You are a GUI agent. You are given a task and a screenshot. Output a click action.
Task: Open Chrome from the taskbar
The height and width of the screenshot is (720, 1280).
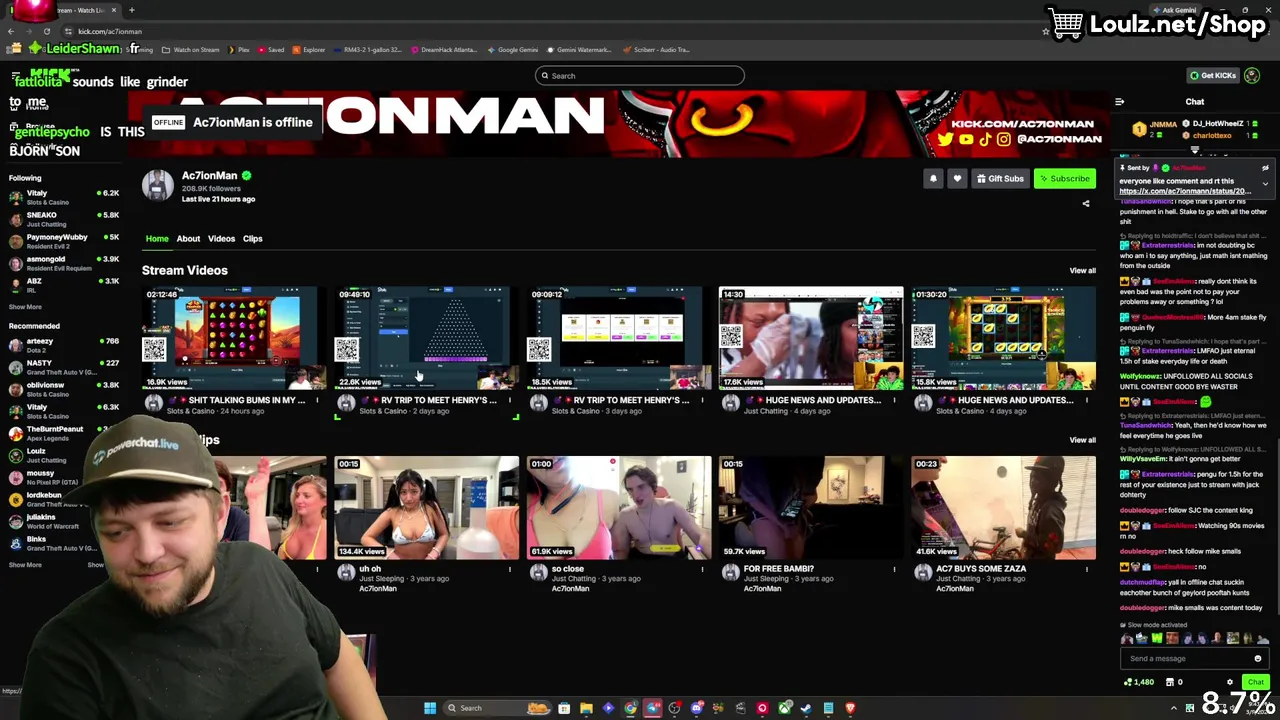tap(630, 708)
